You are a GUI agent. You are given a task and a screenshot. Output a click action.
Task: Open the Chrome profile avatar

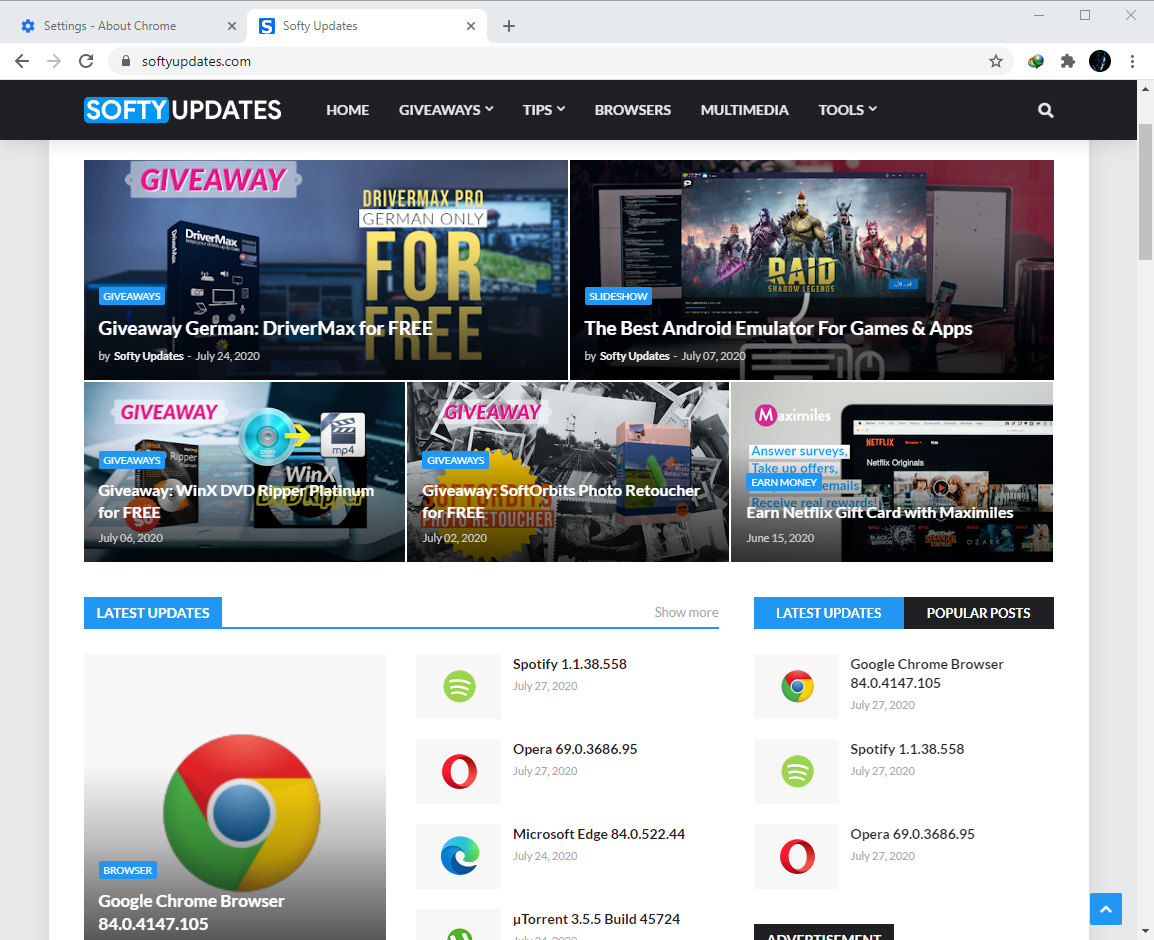tap(1100, 61)
